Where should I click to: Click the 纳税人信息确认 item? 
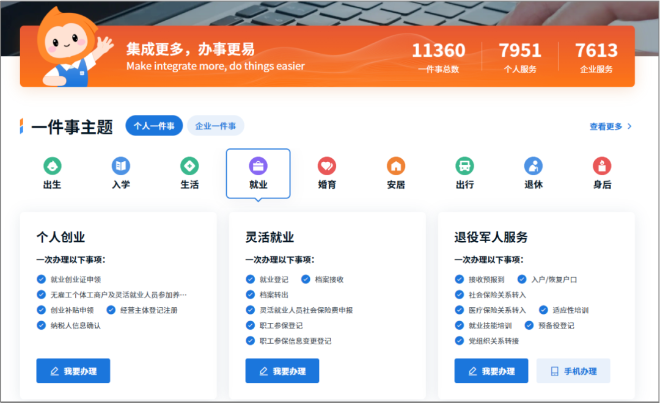69,325
